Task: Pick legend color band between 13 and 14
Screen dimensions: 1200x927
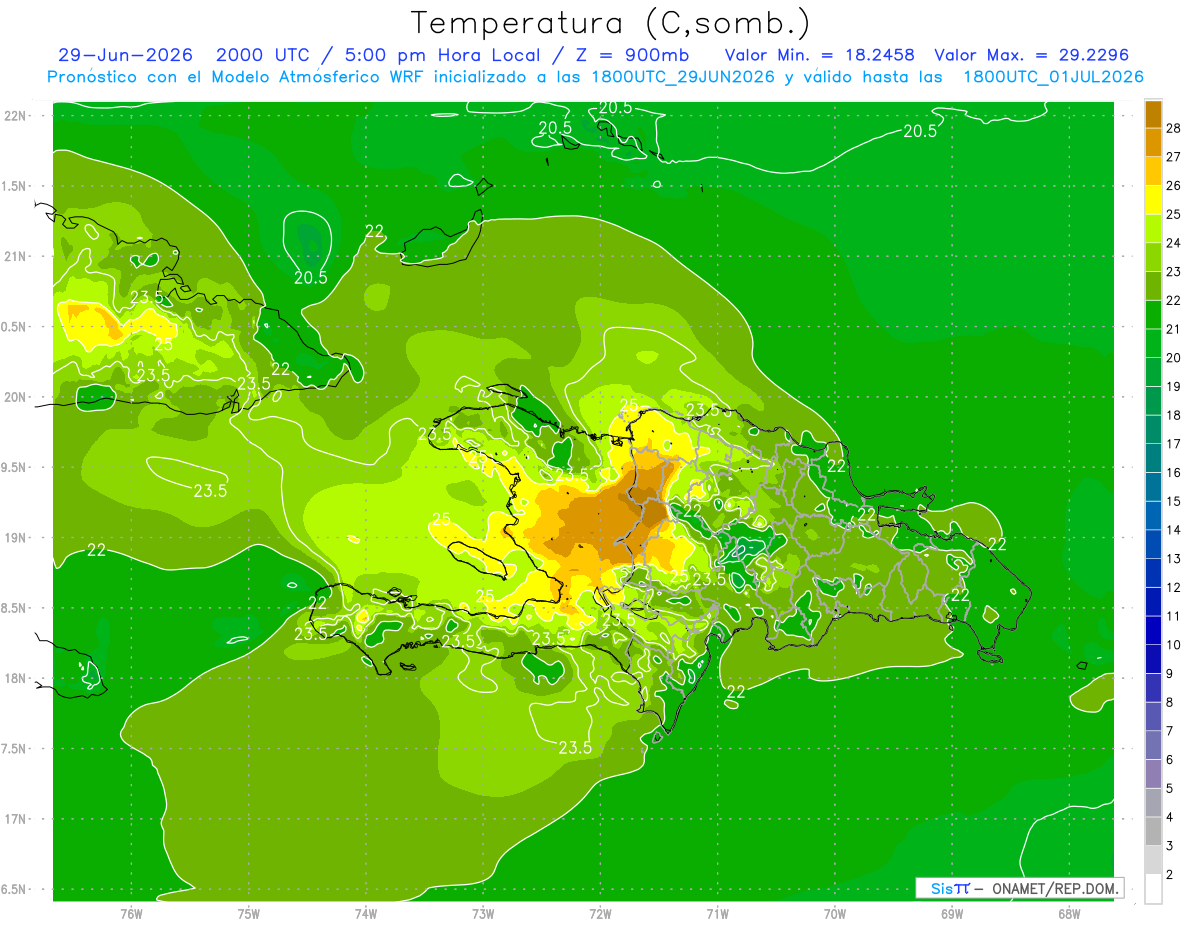Action: (1153, 544)
